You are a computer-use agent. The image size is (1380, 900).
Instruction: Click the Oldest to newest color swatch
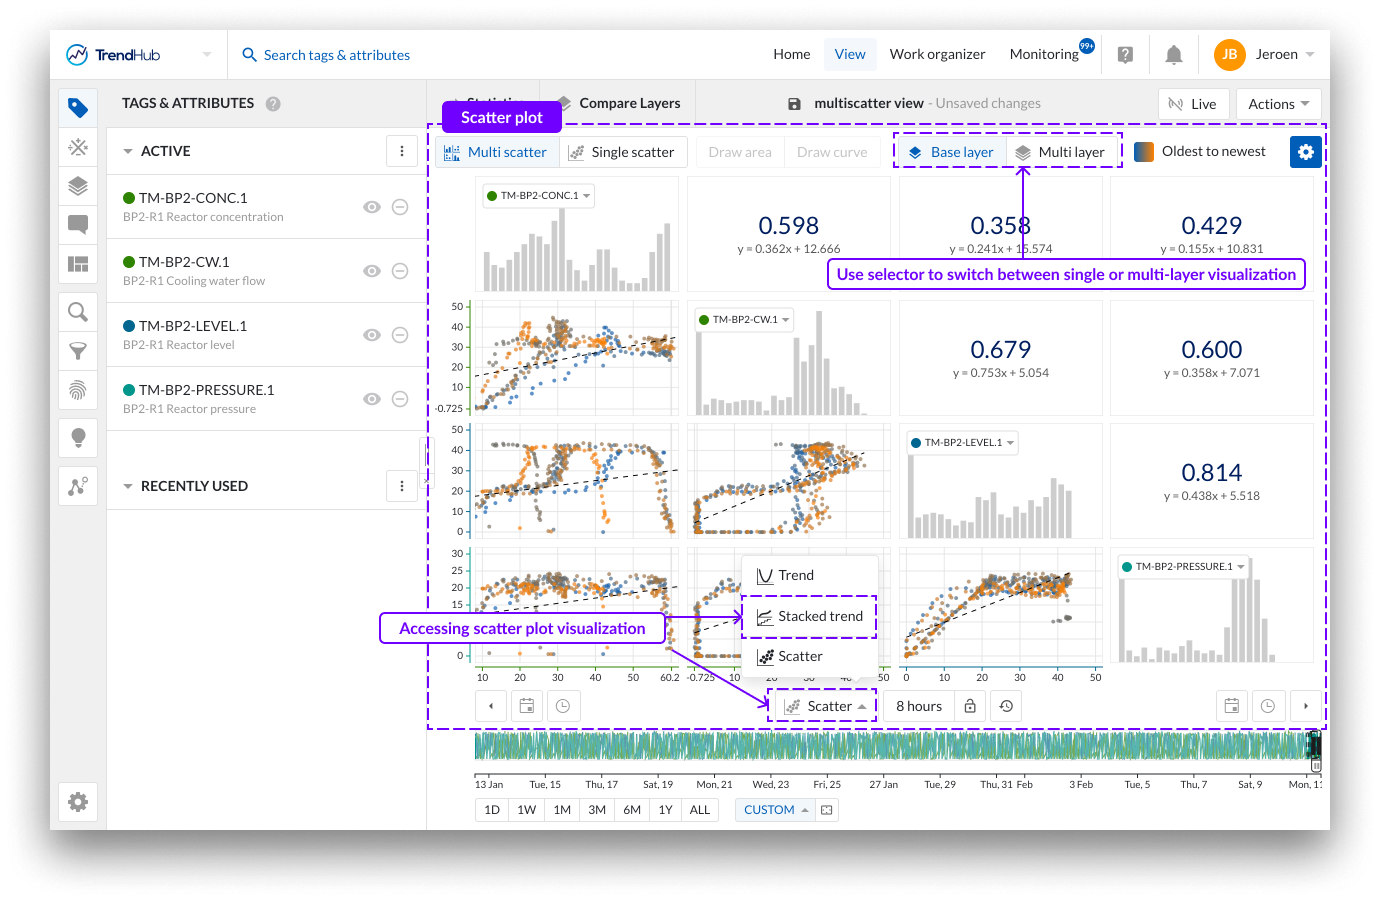tap(1144, 152)
